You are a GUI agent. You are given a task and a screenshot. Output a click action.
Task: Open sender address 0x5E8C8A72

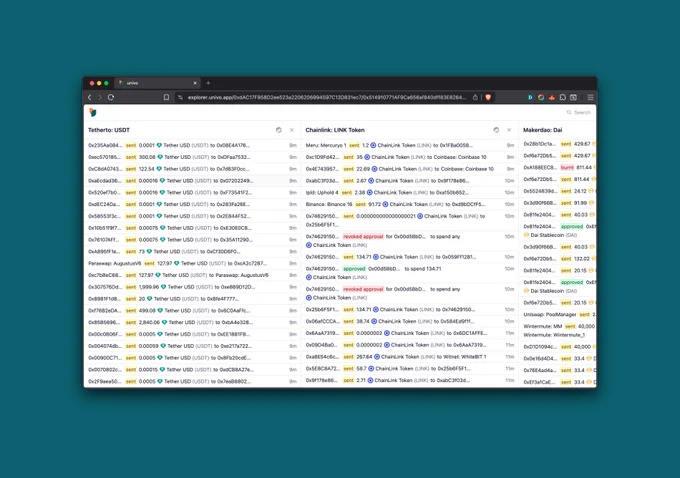(323, 369)
